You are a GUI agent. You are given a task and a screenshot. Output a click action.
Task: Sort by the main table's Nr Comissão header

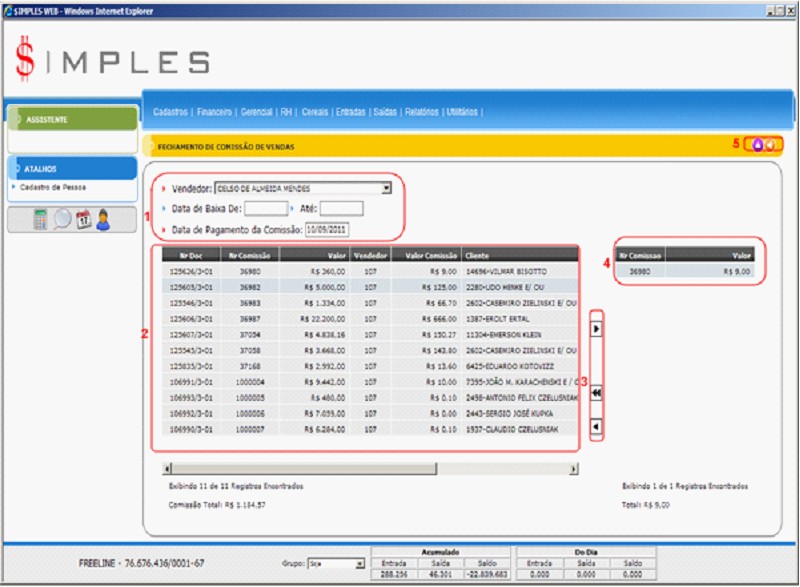coord(249,256)
